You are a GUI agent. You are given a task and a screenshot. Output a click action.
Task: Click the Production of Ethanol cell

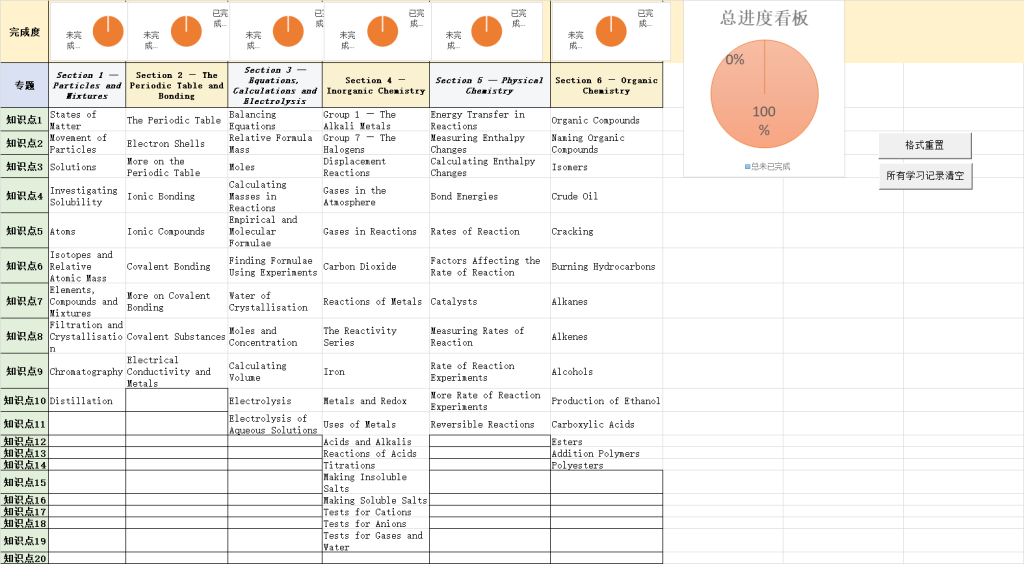[x=607, y=401]
